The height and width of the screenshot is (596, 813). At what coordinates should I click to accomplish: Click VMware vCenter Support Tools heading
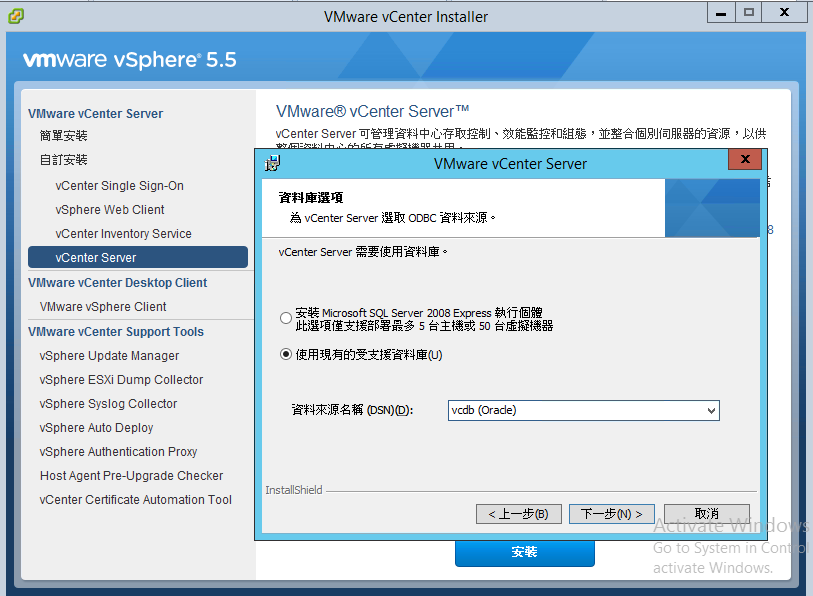pyautogui.click(x=116, y=331)
